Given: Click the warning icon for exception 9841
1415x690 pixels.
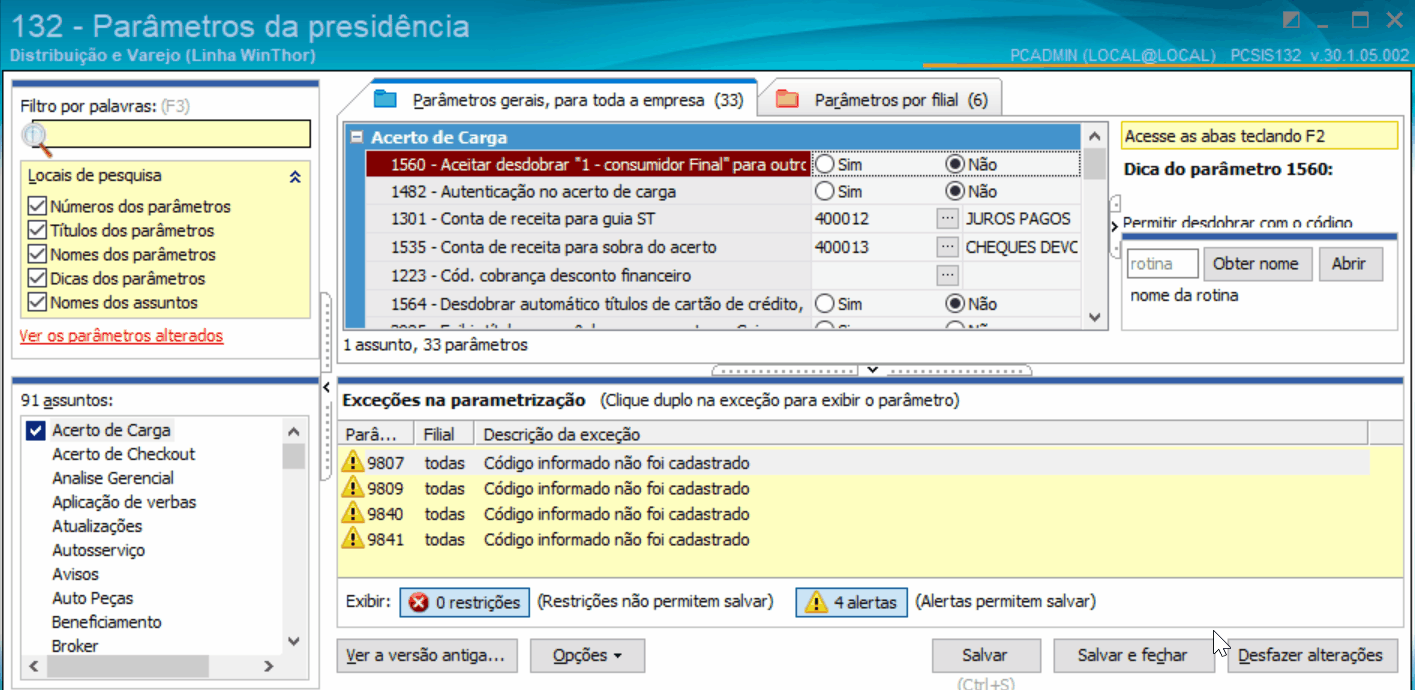Looking at the screenshot, I should pos(353,539).
